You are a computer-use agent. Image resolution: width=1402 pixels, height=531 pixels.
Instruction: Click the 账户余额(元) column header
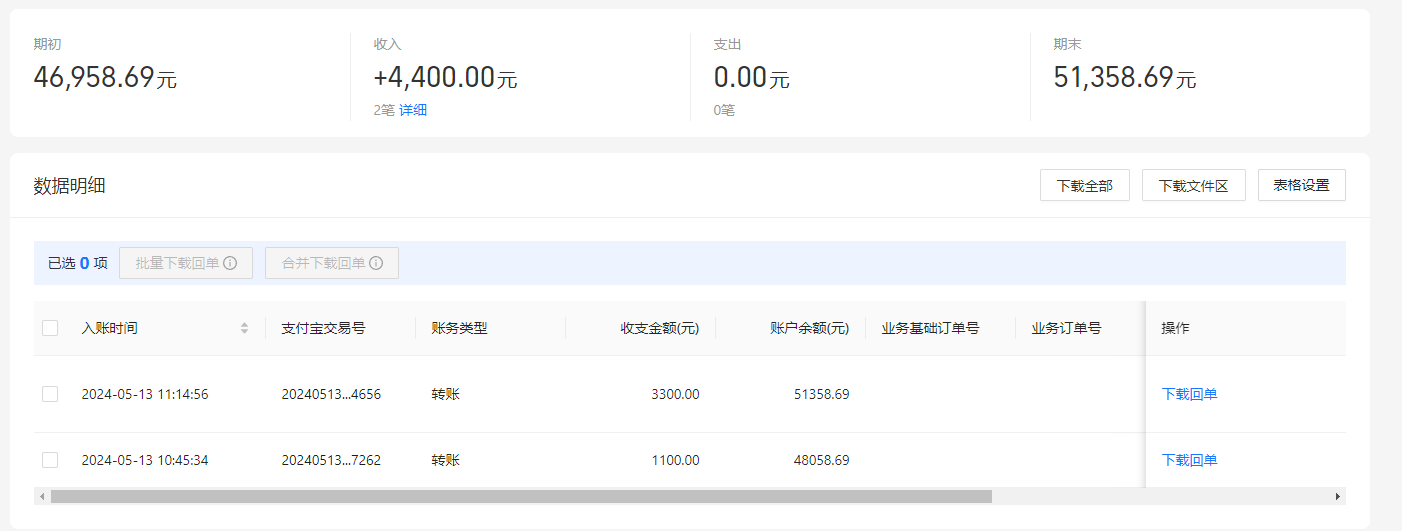tap(810, 328)
